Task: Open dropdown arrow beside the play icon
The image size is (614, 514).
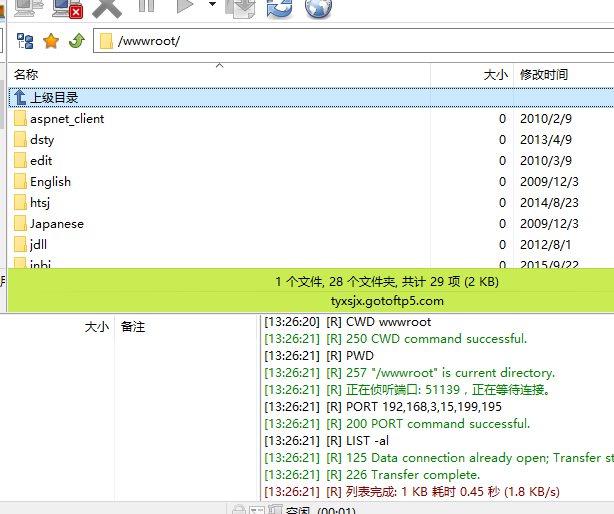Action: click(x=212, y=6)
